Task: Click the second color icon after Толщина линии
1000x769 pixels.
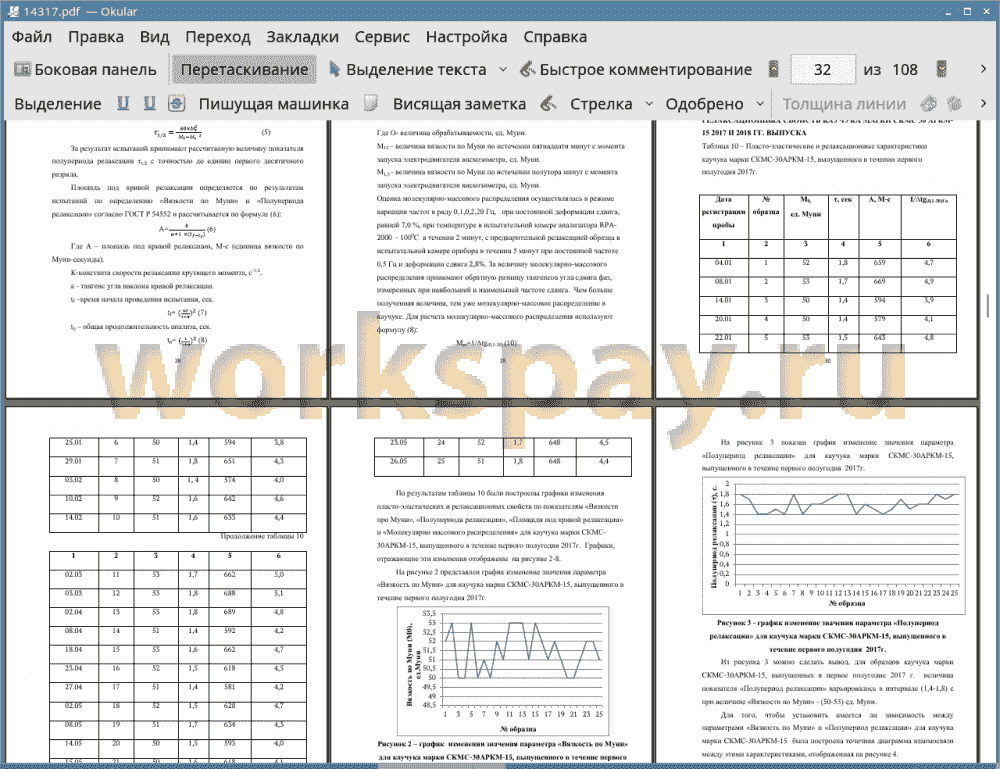Action: 954,103
